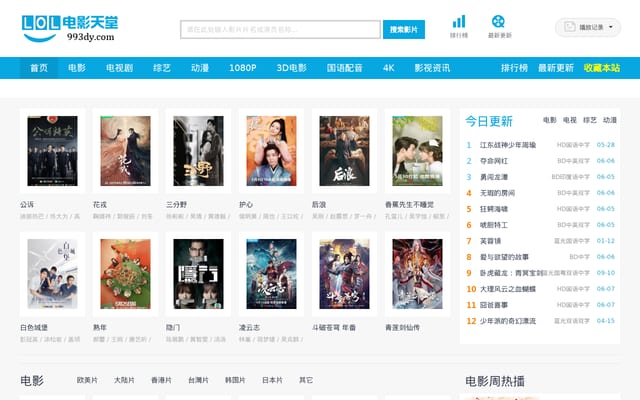This screenshot has width=640, height=400.
Task: Click the 白色城堡 title text link
Action: coord(34,327)
